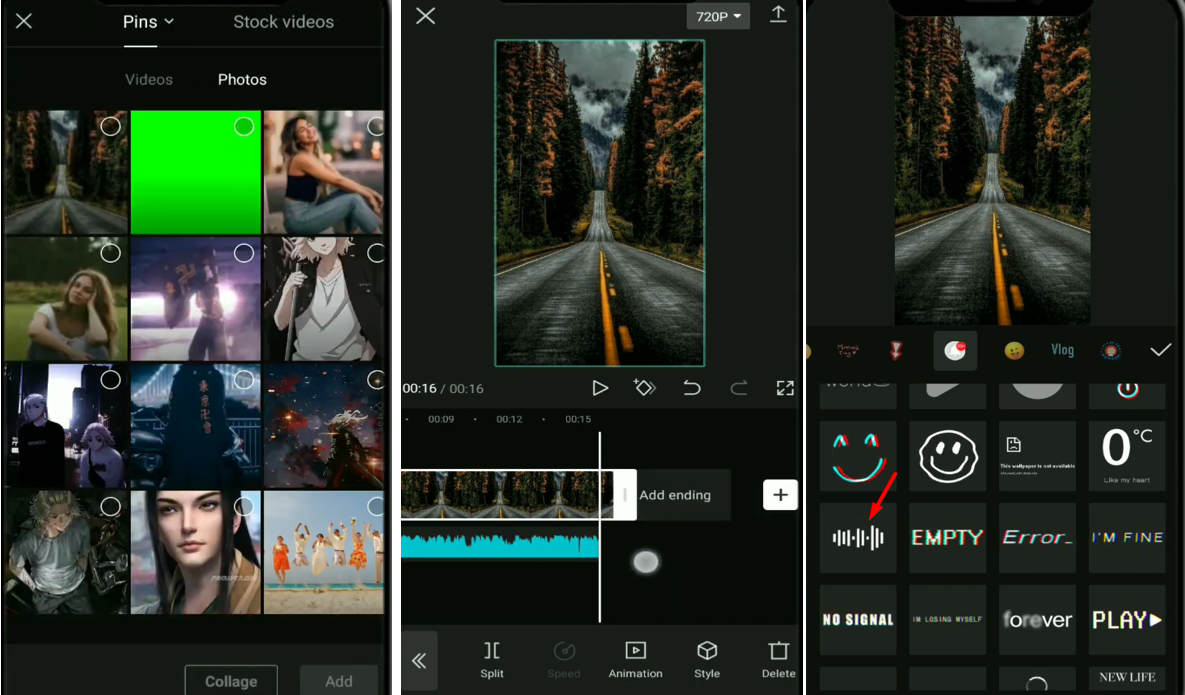Add the Error_ glitch sticker
This screenshot has height=695, width=1185.
(1037, 538)
